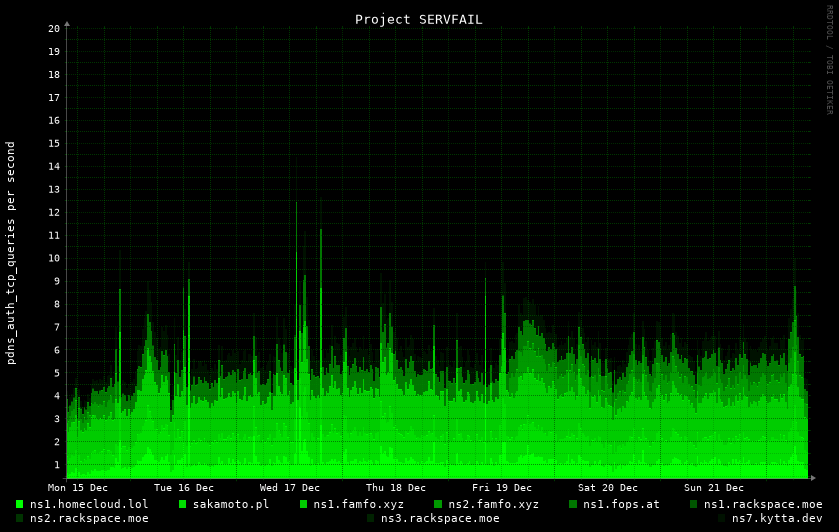The height and width of the screenshot is (532, 839).
Task: Click the ns1.rackspace.moe legend color swatch
Action: (x=693, y=504)
